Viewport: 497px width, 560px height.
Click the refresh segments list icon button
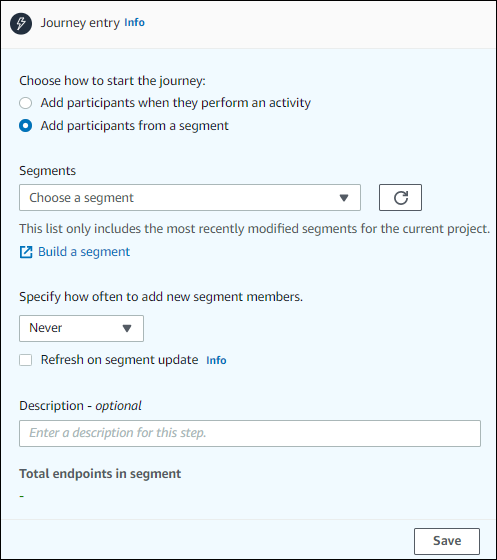400,198
